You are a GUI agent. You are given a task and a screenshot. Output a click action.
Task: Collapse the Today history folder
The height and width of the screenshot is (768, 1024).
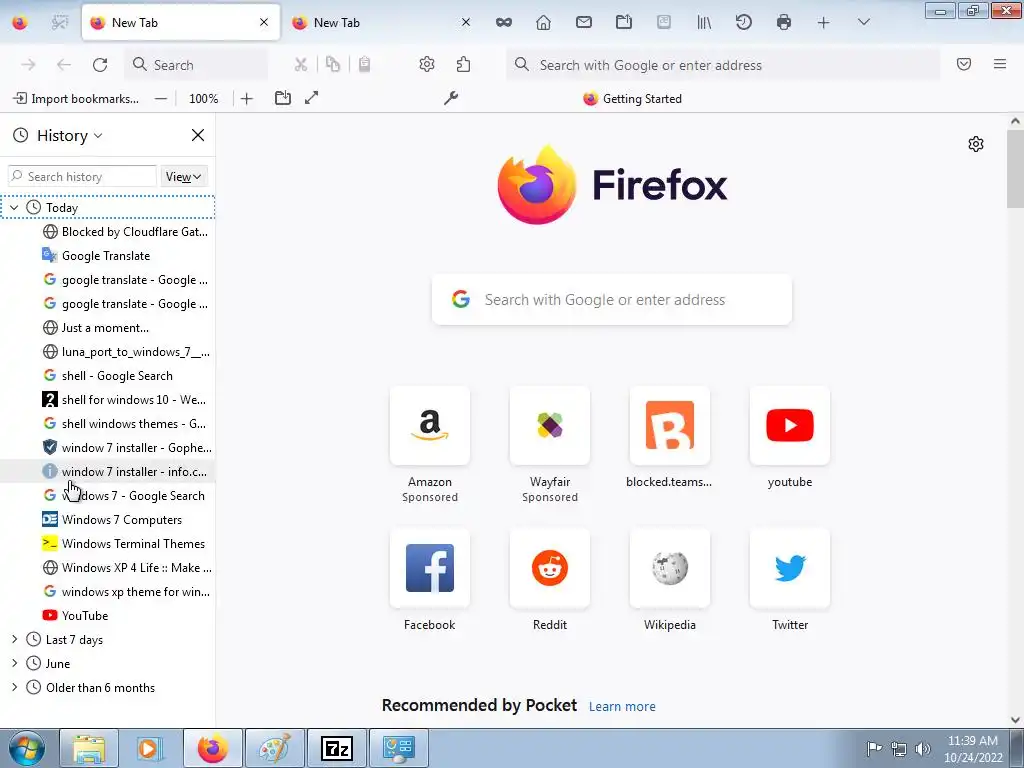pos(14,208)
